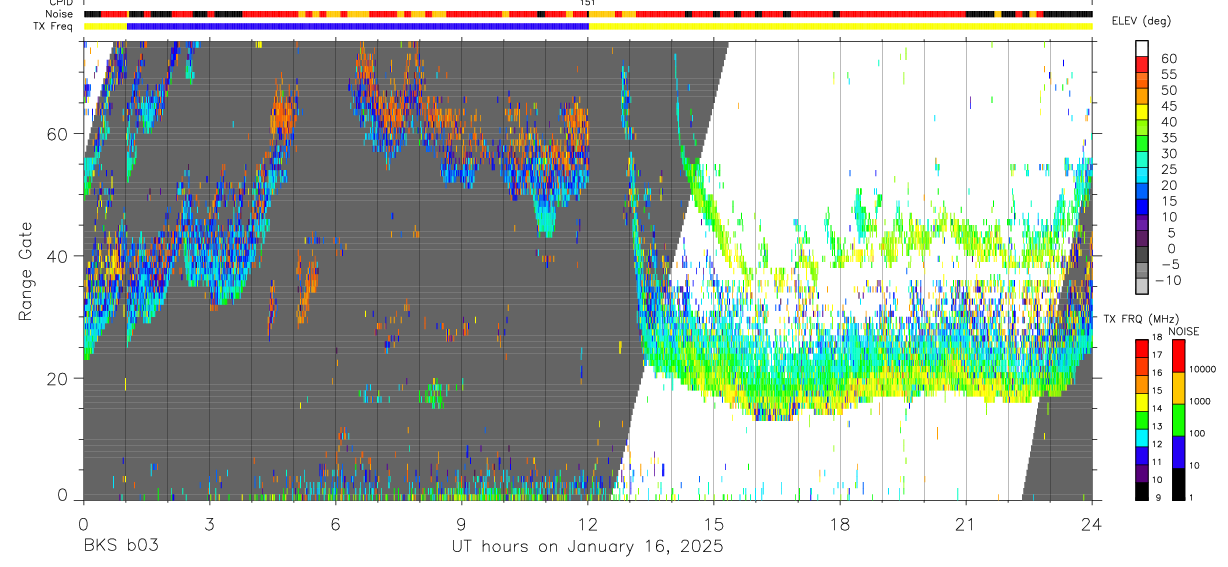The image size is (1228, 567).
Task: Click the x-axis tick label '0'
Action: 83,524
